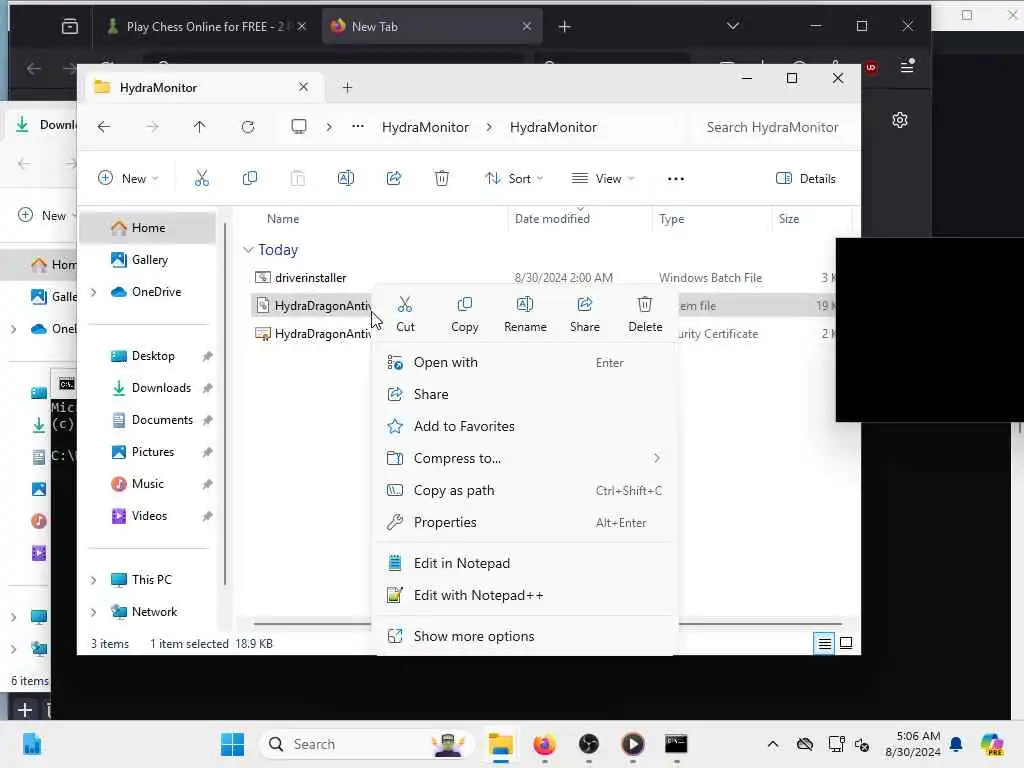Click toolbar Delete trash icon

442,178
